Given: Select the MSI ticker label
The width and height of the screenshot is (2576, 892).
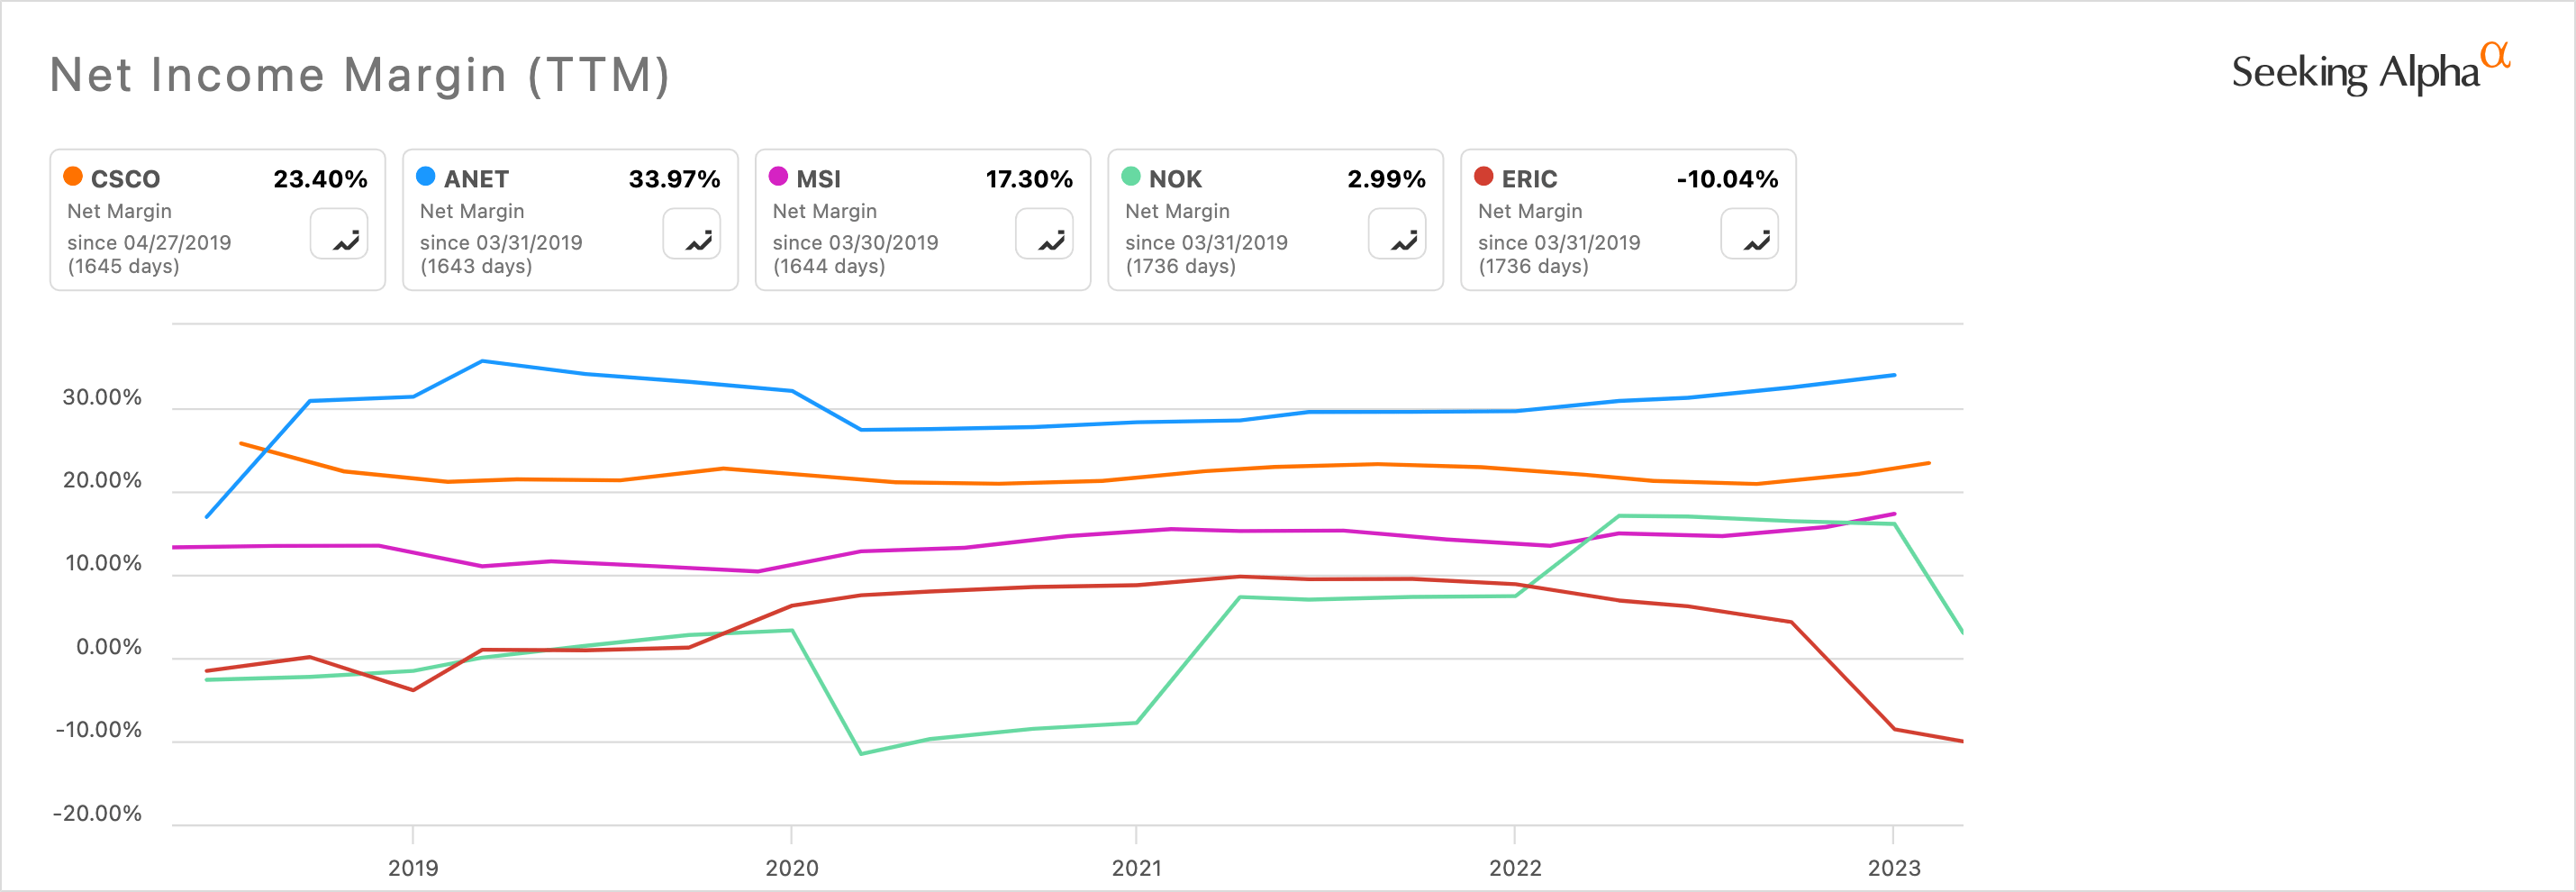Looking at the screenshot, I should coord(818,179).
